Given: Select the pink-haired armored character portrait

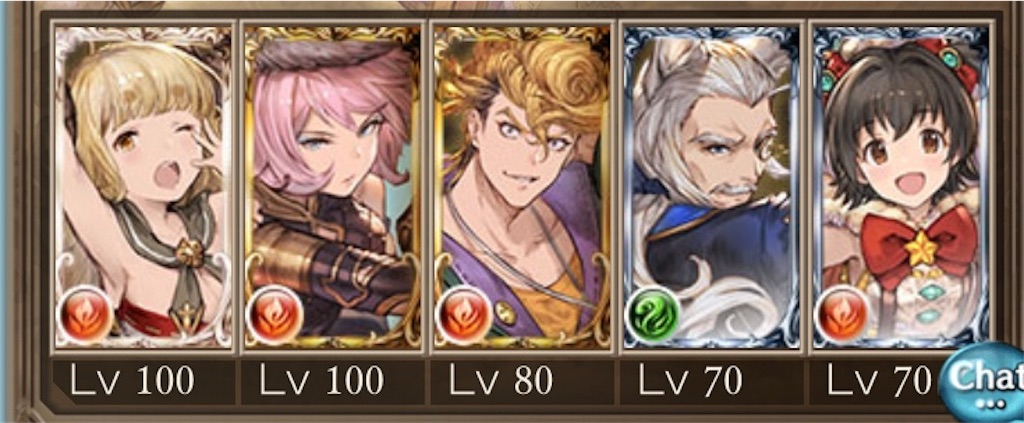Looking at the screenshot, I should (332, 186).
